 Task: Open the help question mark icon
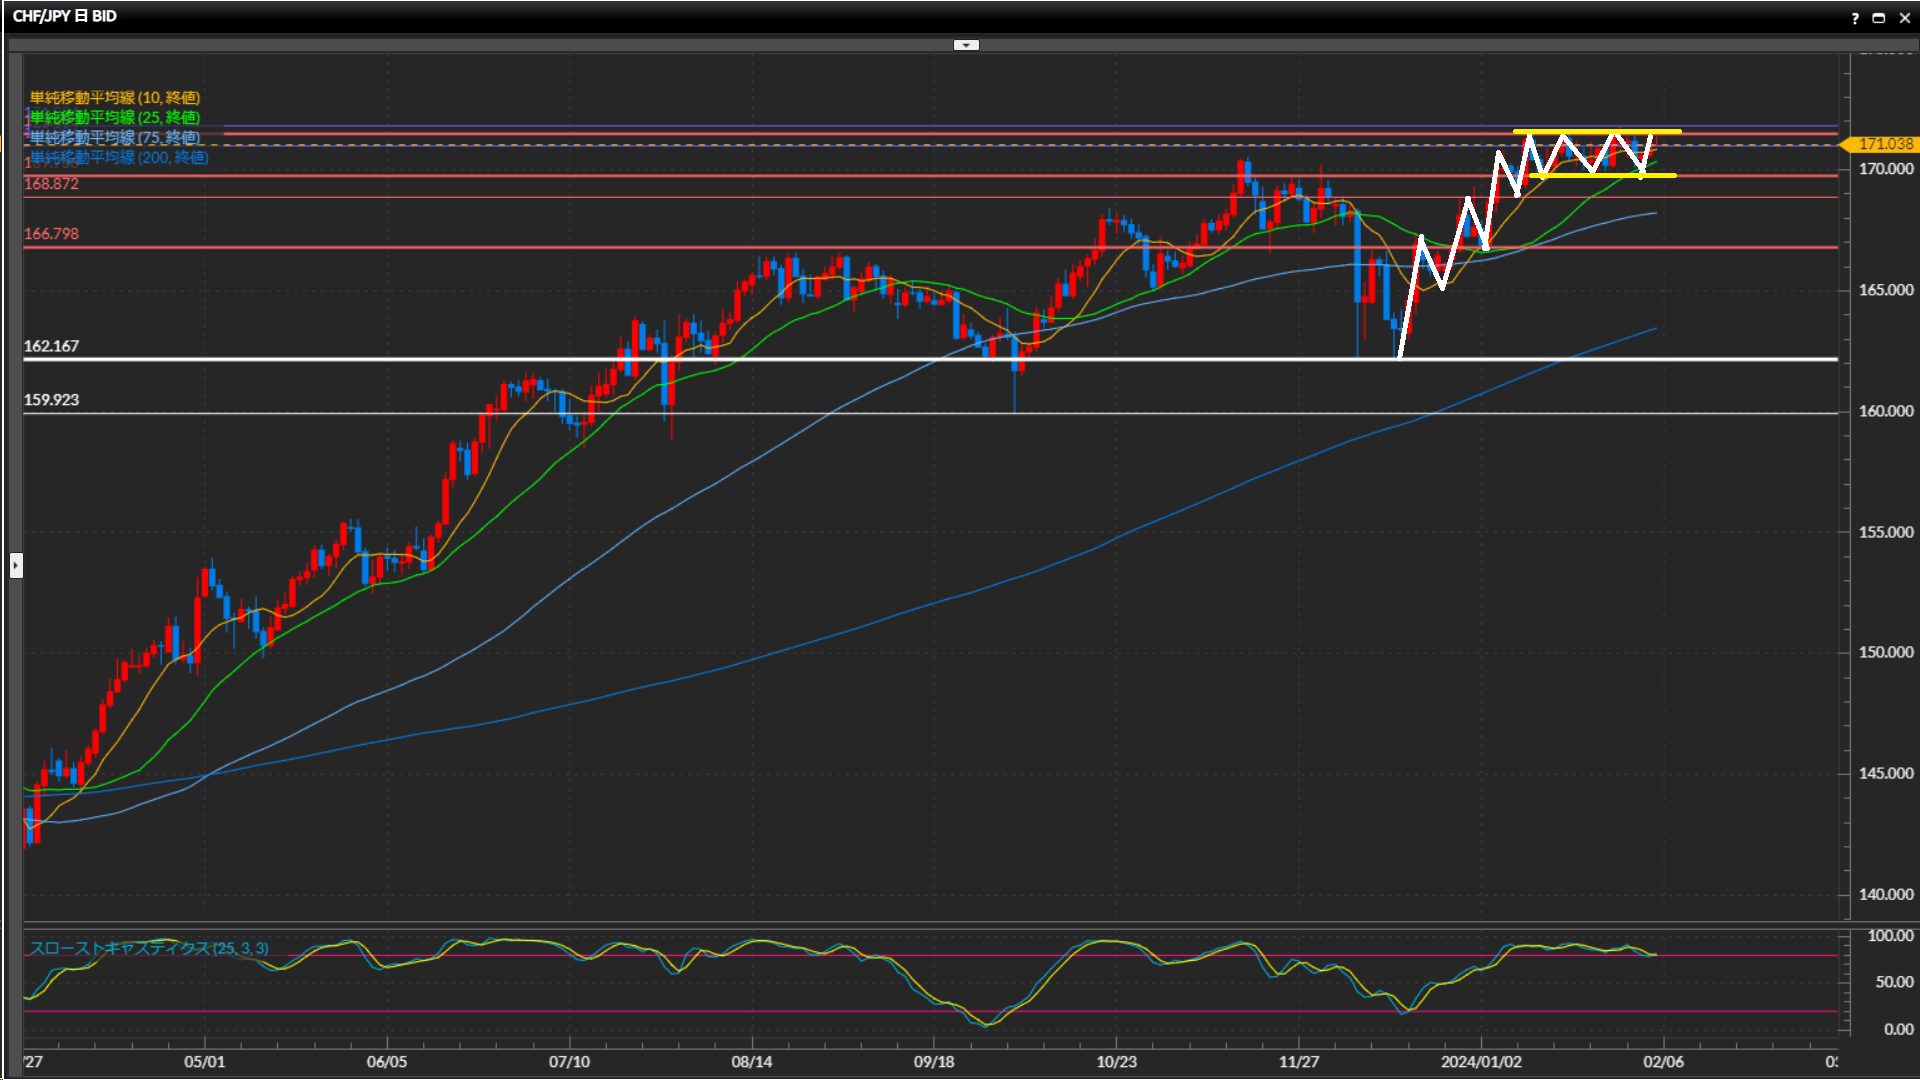tap(1855, 18)
